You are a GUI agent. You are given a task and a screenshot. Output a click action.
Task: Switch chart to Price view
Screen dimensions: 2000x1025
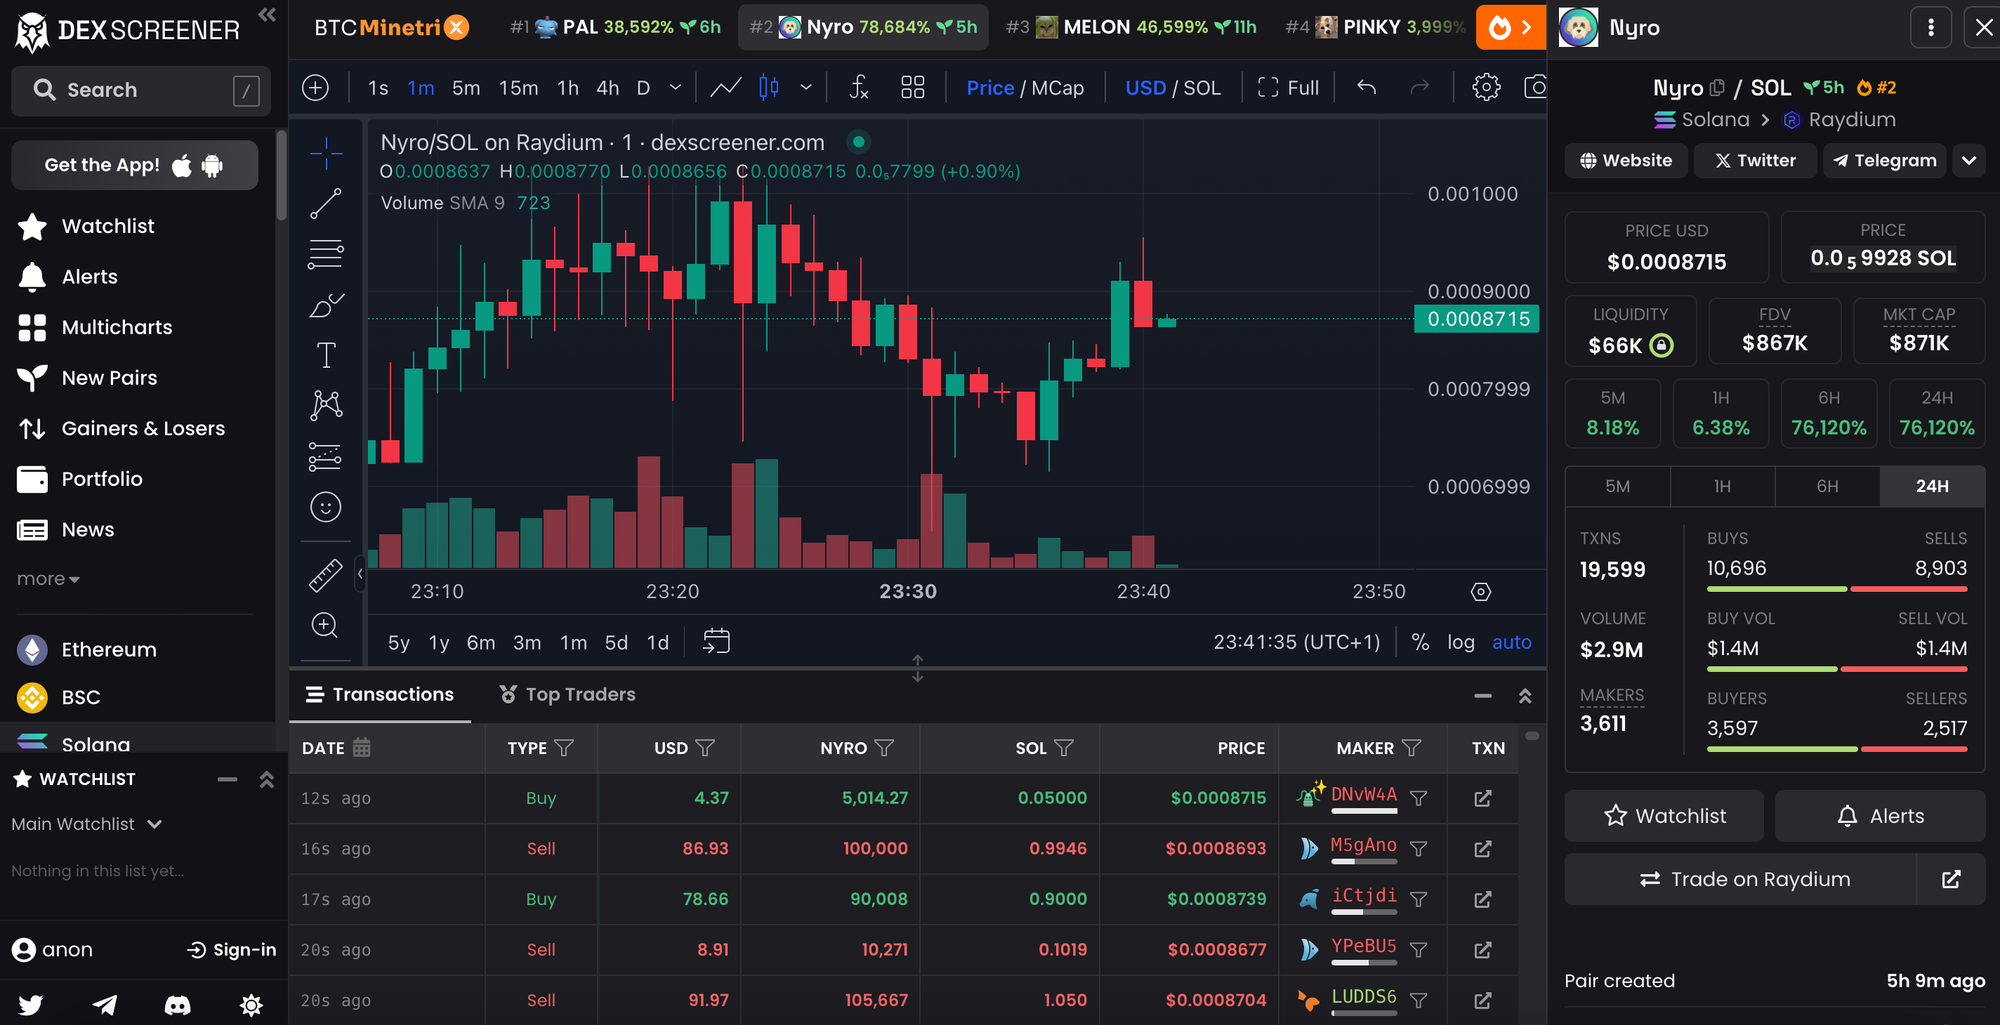990,88
